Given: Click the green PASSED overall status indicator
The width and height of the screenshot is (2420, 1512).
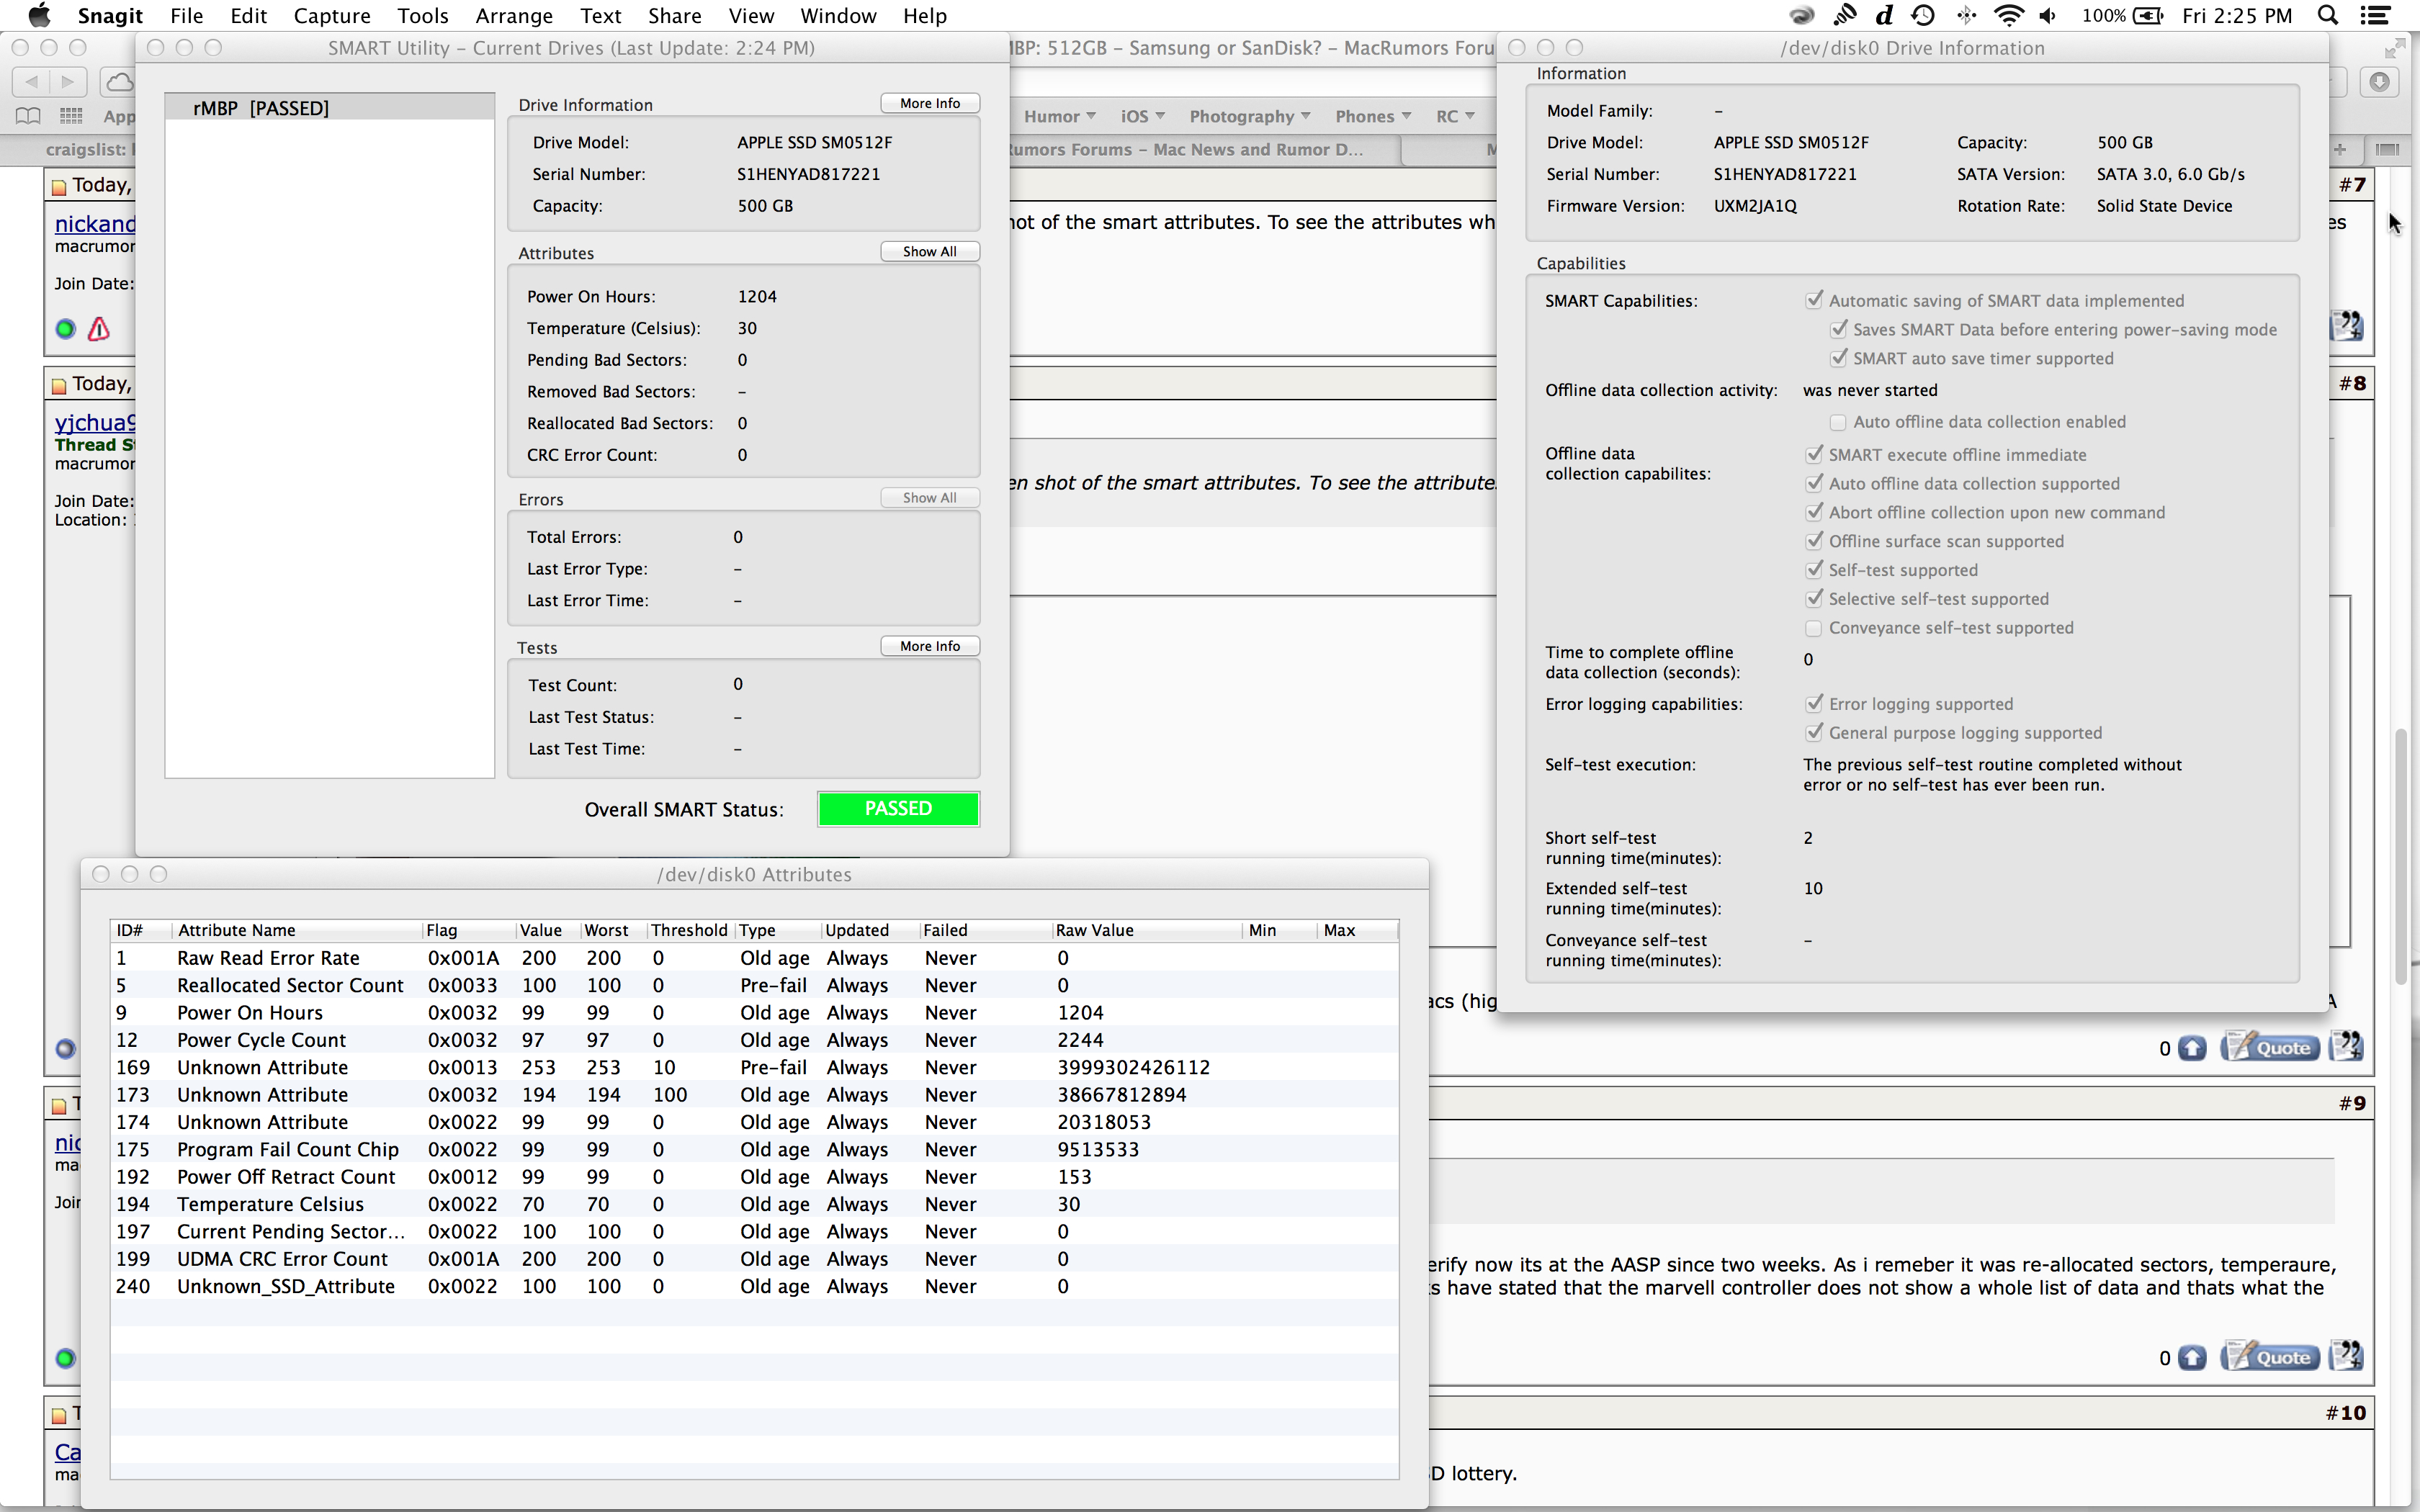Looking at the screenshot, I should click(x=898, y=809).
